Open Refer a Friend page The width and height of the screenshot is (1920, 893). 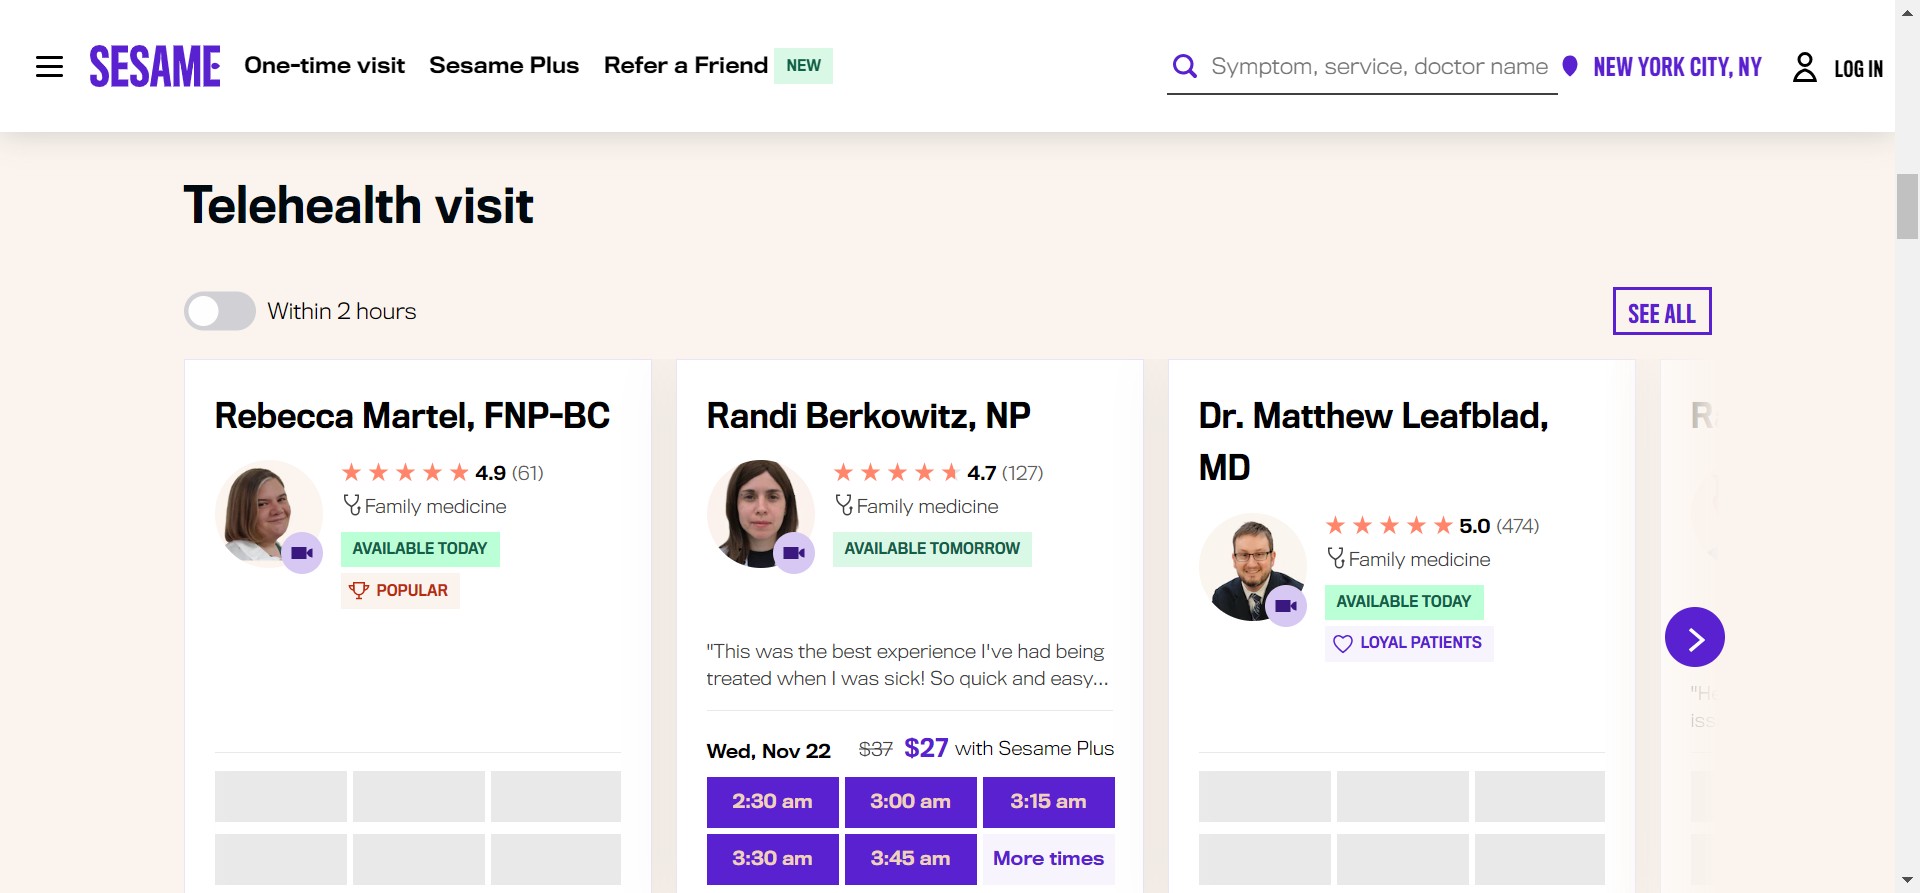686,65
